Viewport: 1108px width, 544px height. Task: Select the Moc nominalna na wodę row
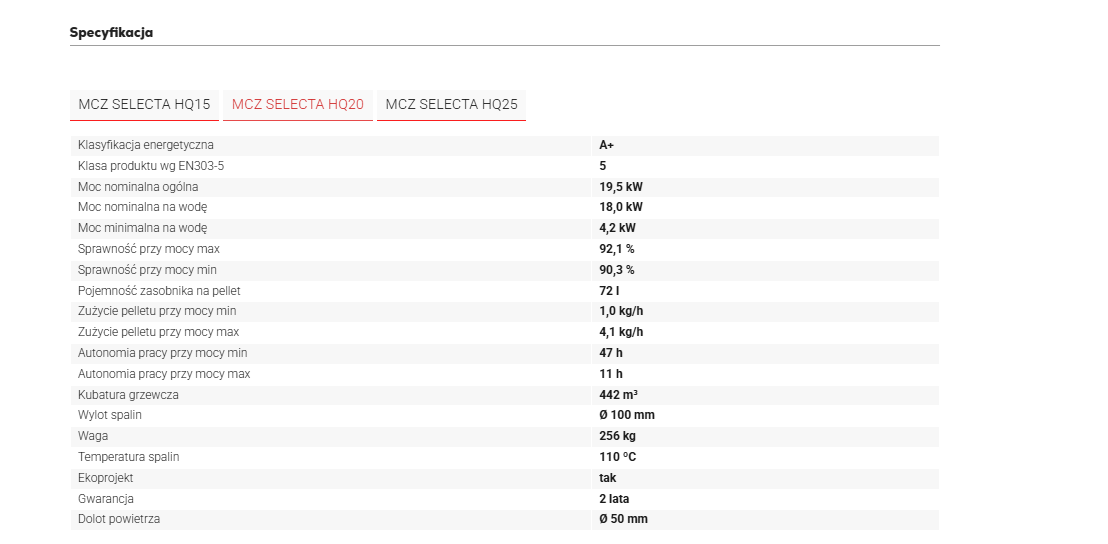[143, 207]
